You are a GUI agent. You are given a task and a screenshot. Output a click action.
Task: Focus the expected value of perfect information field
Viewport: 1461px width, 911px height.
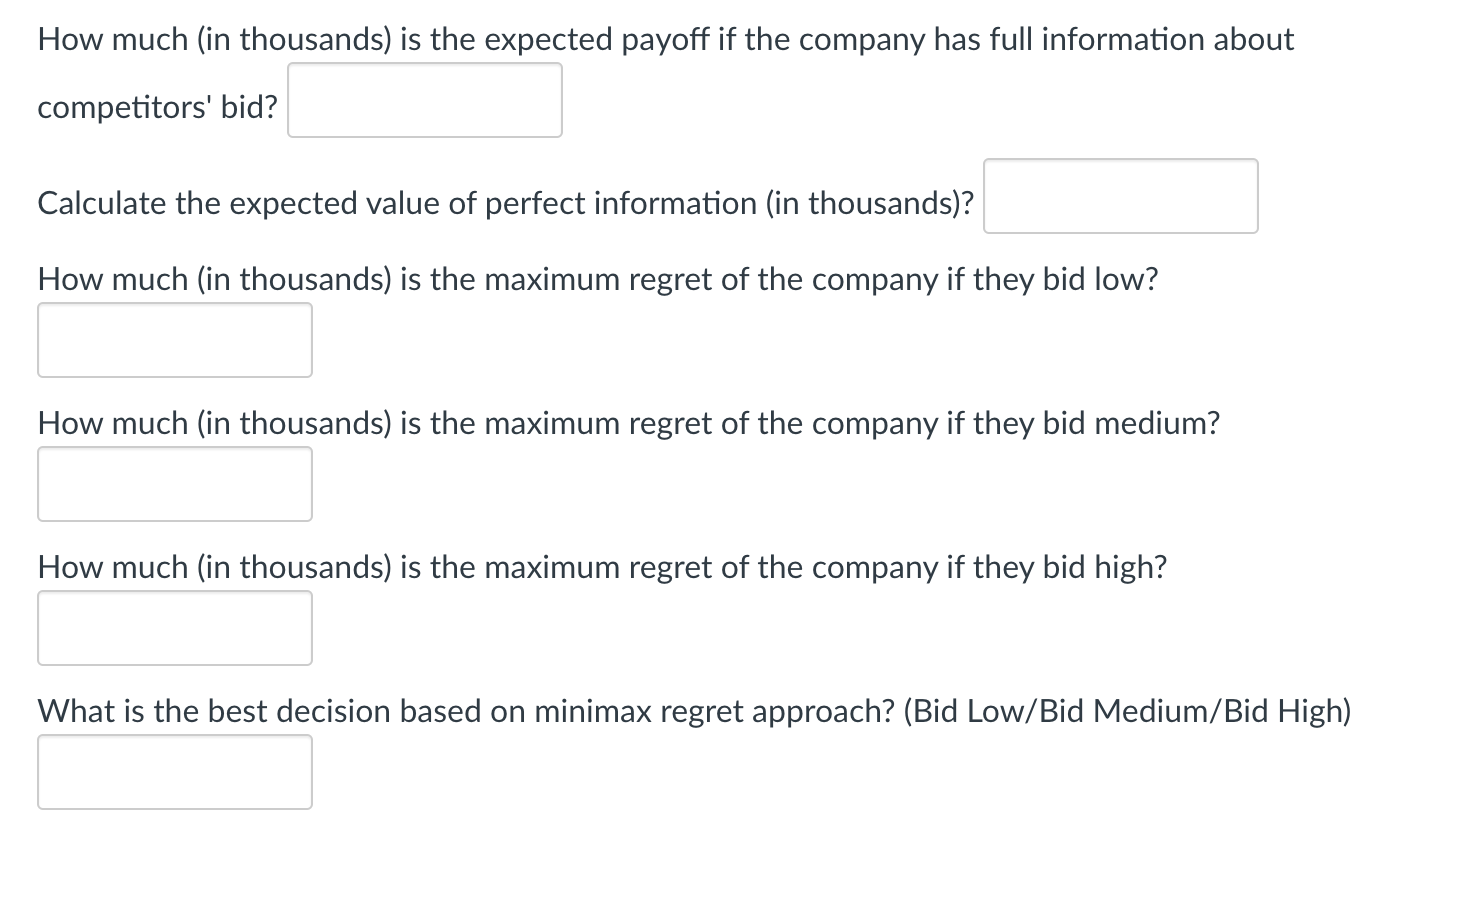1120,196
